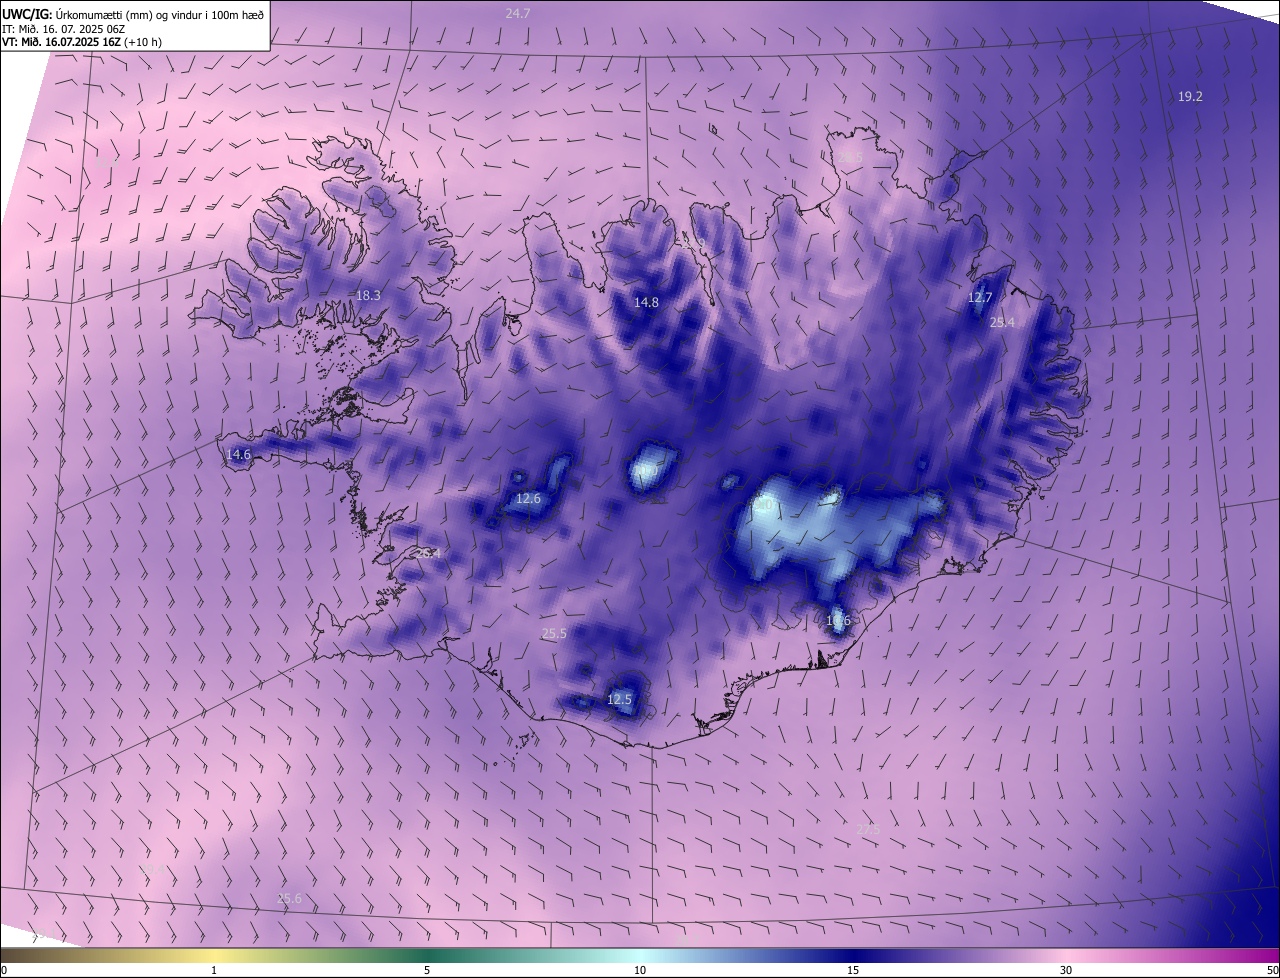Click the (+10 h) forecast offset text
1280x978 pixels.
(x=144, y=42)
